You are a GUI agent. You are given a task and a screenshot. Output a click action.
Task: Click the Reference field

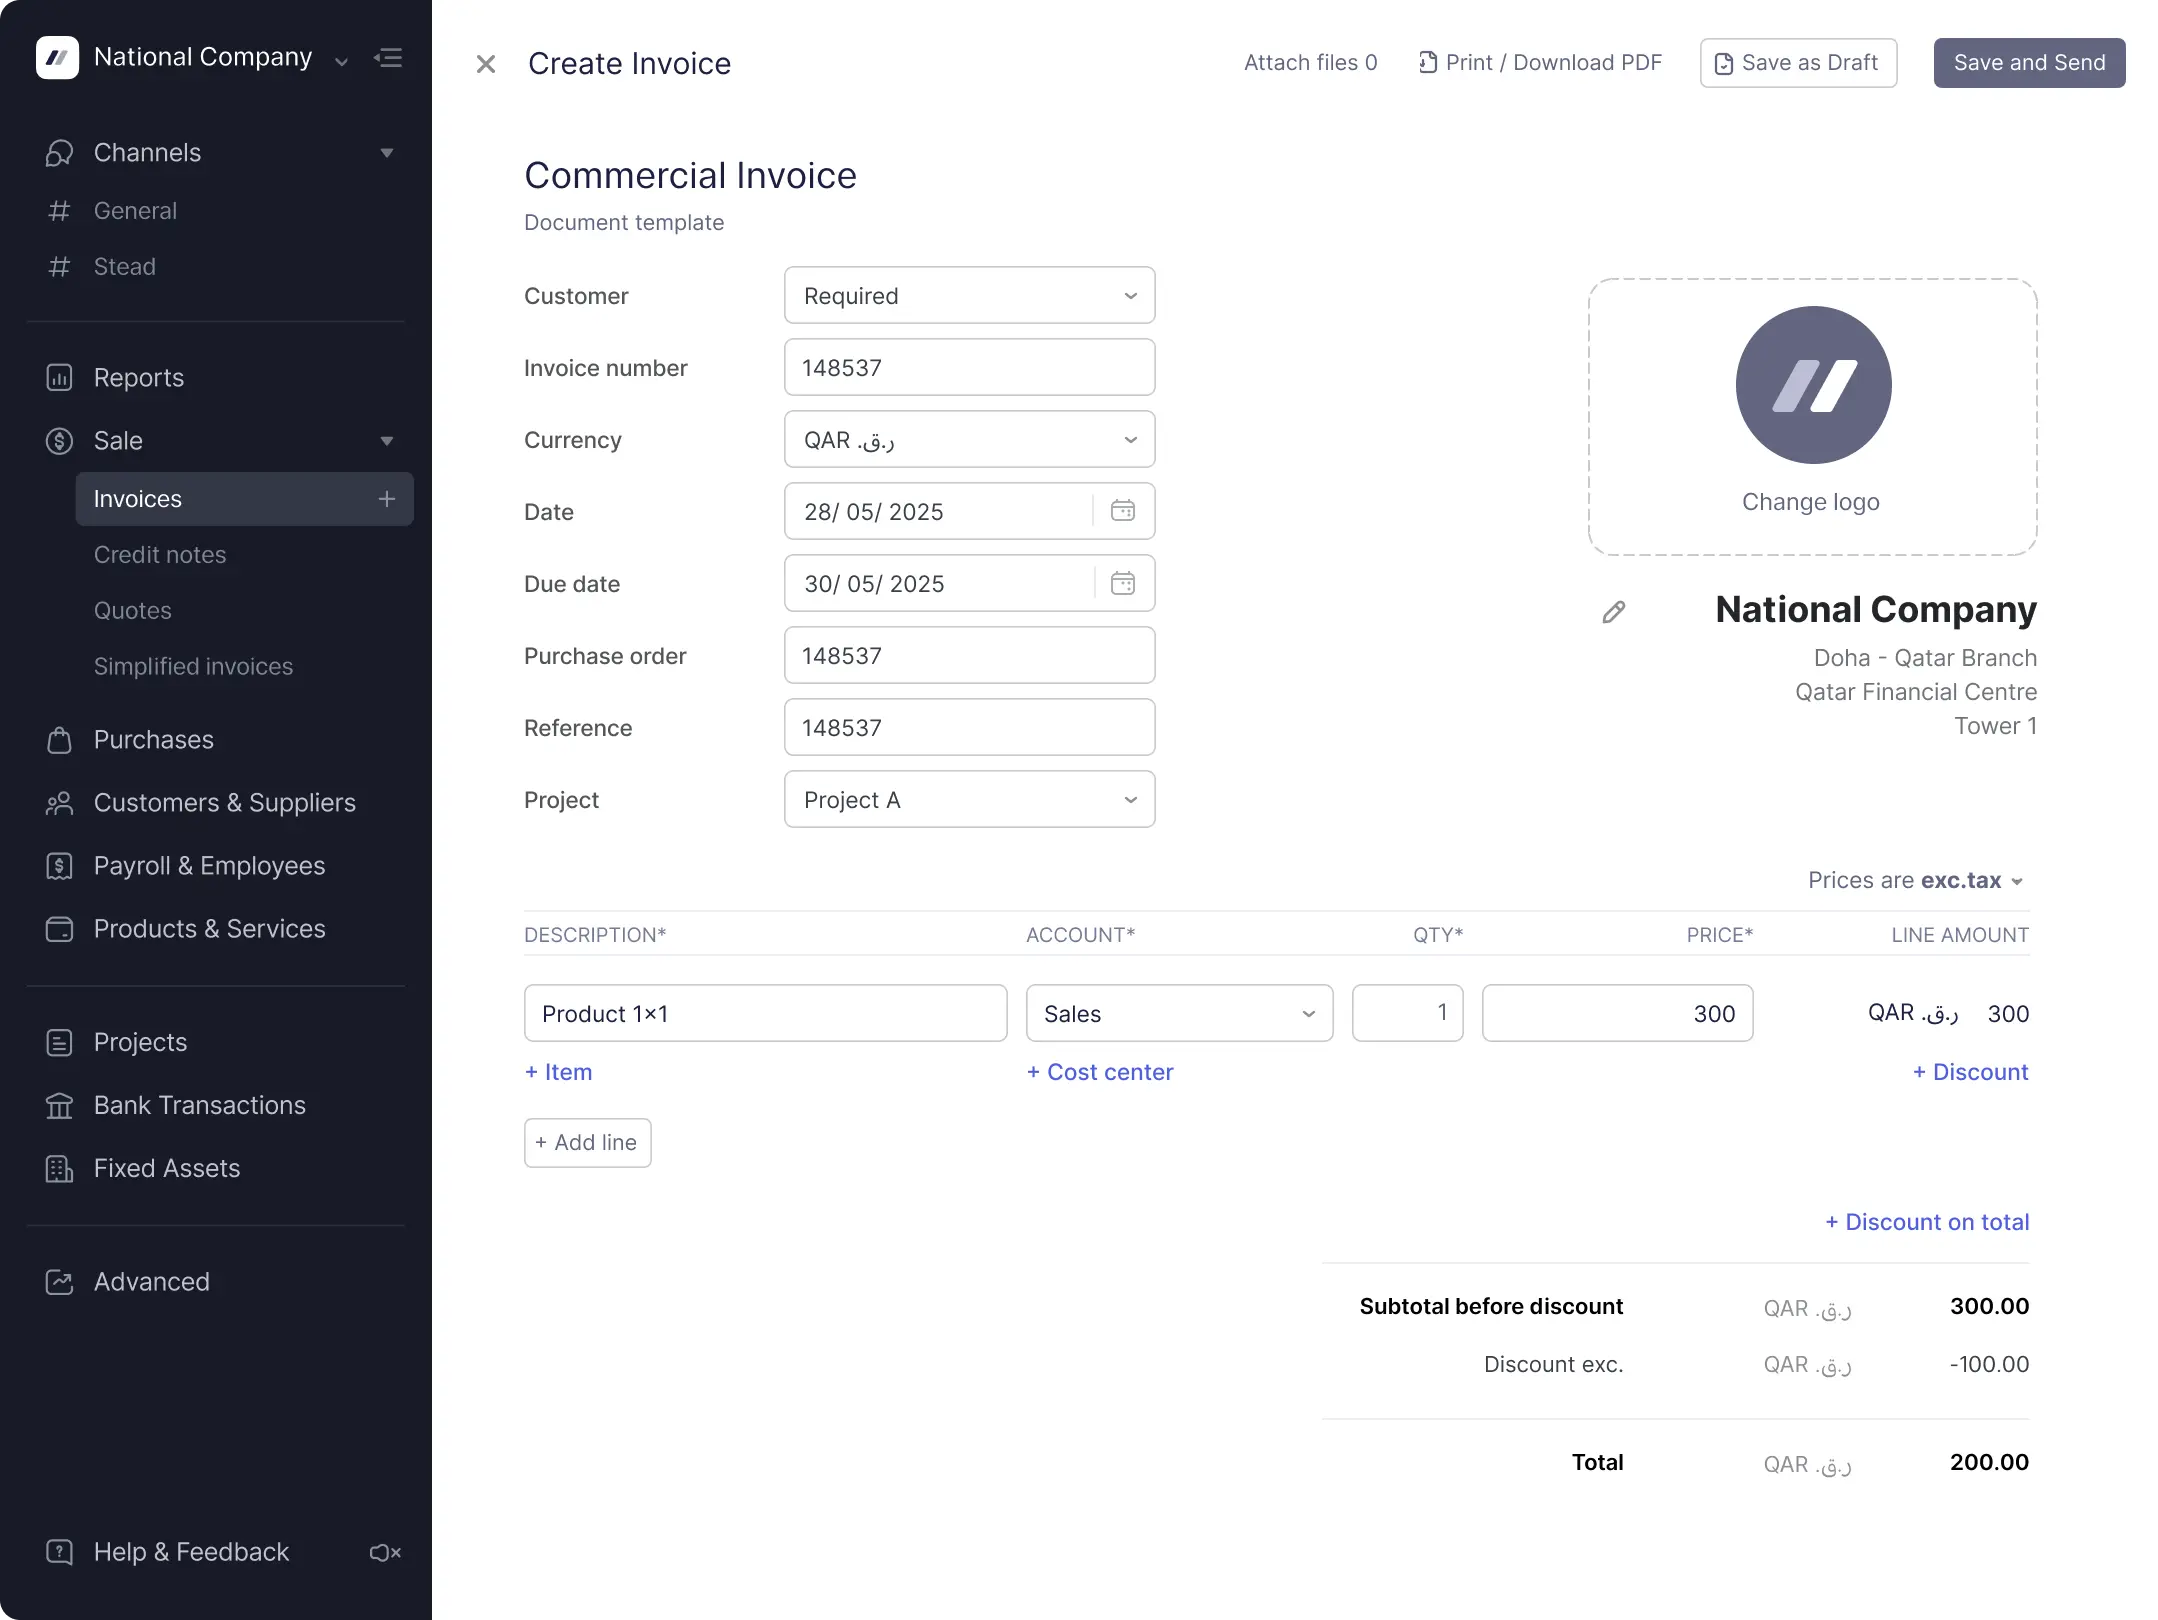point(969,727)
